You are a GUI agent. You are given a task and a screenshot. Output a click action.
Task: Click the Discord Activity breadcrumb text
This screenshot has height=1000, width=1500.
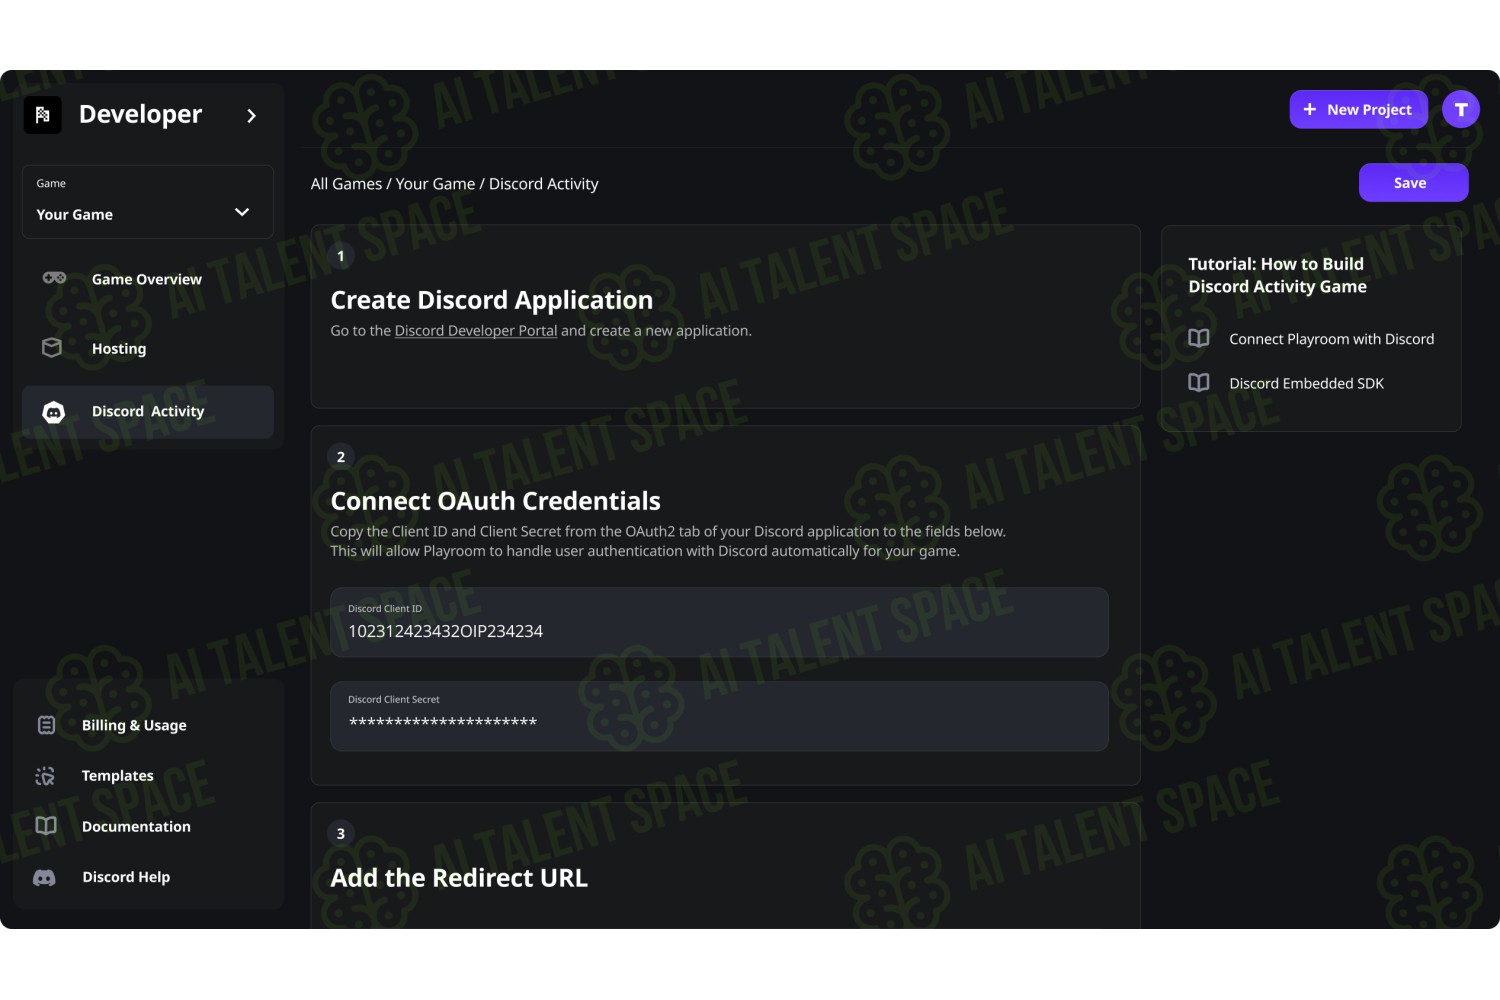544,184
